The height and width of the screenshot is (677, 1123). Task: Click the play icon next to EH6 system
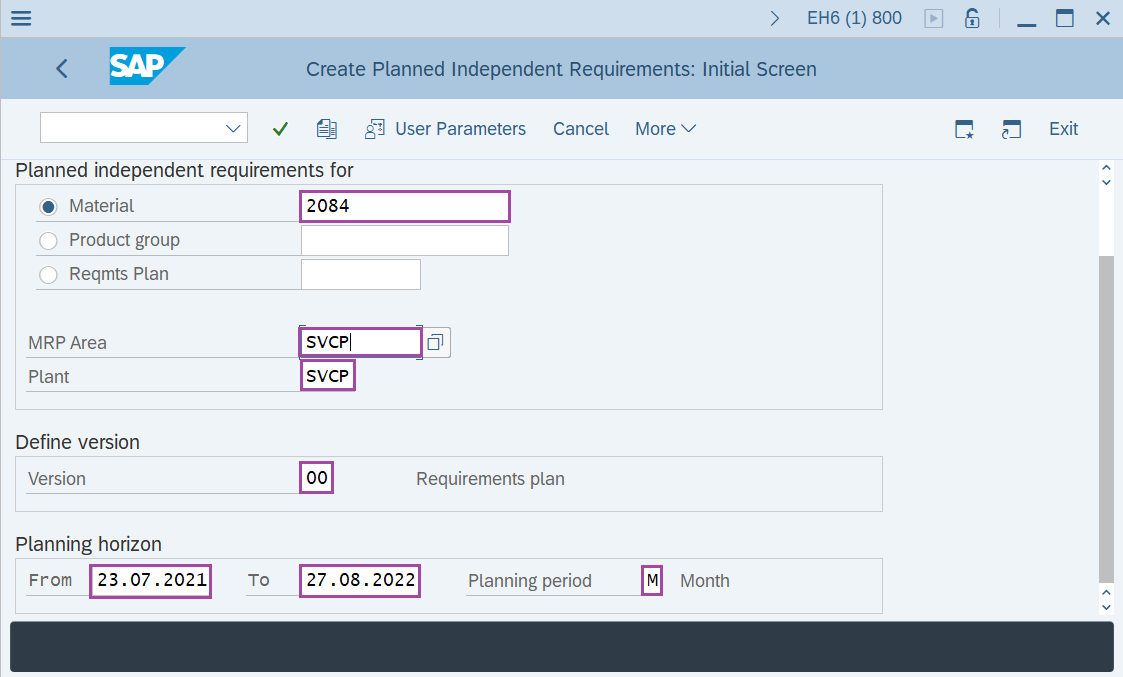tap(934, 18)
